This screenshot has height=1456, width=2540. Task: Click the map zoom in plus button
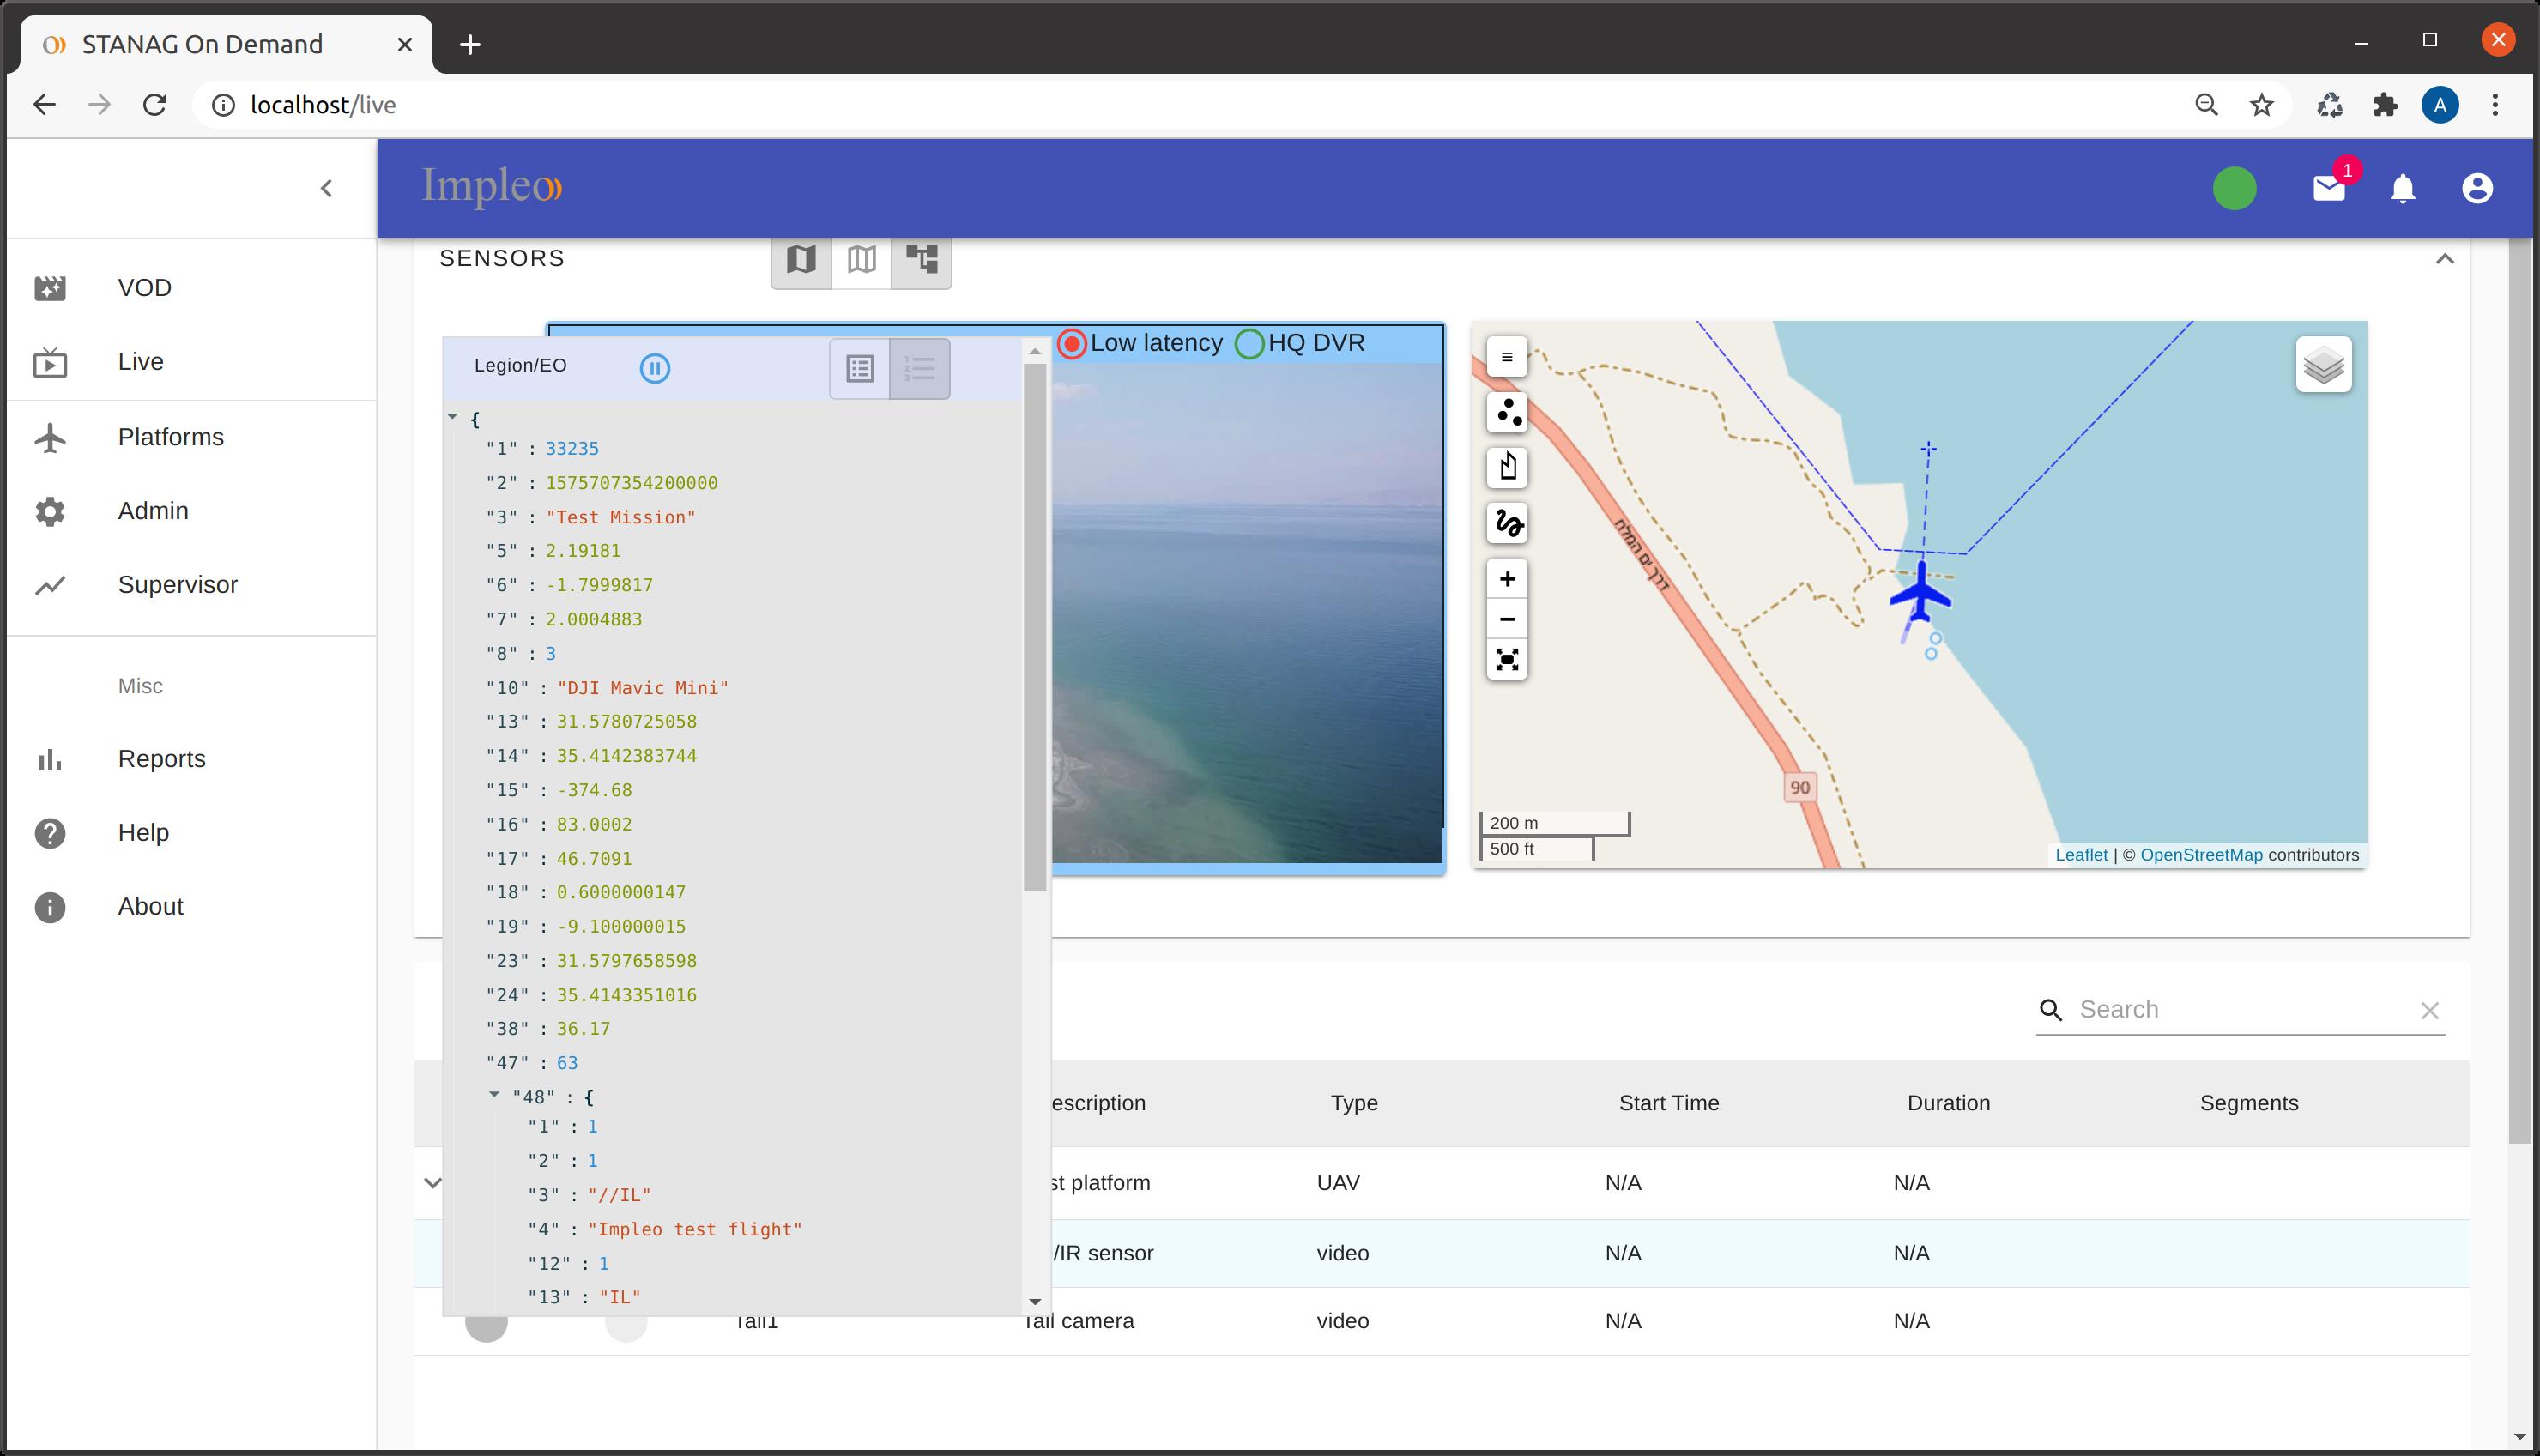(x=1507, y=579)
